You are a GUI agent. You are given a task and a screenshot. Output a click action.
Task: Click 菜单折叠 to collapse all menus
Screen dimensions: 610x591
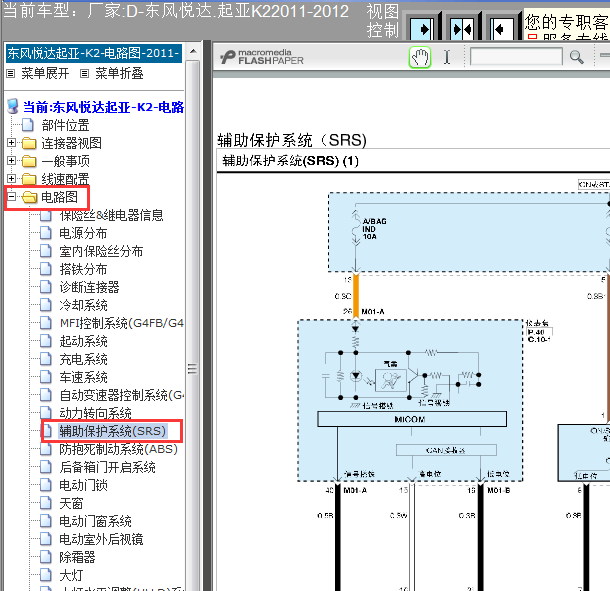(x=119, y=73)
